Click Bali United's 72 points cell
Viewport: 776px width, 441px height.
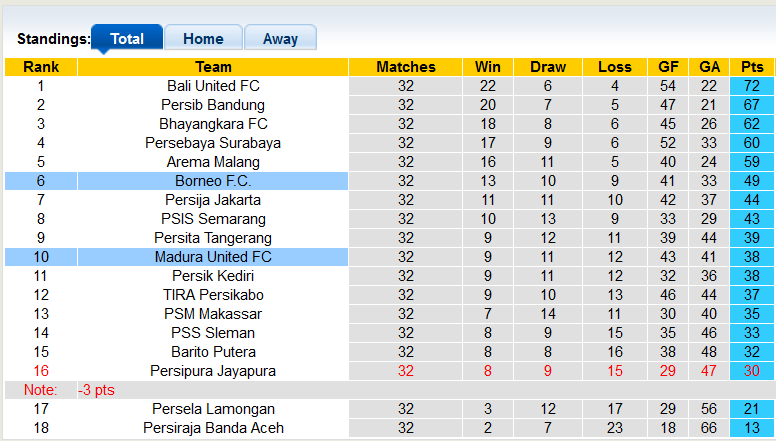coord(752,86)
